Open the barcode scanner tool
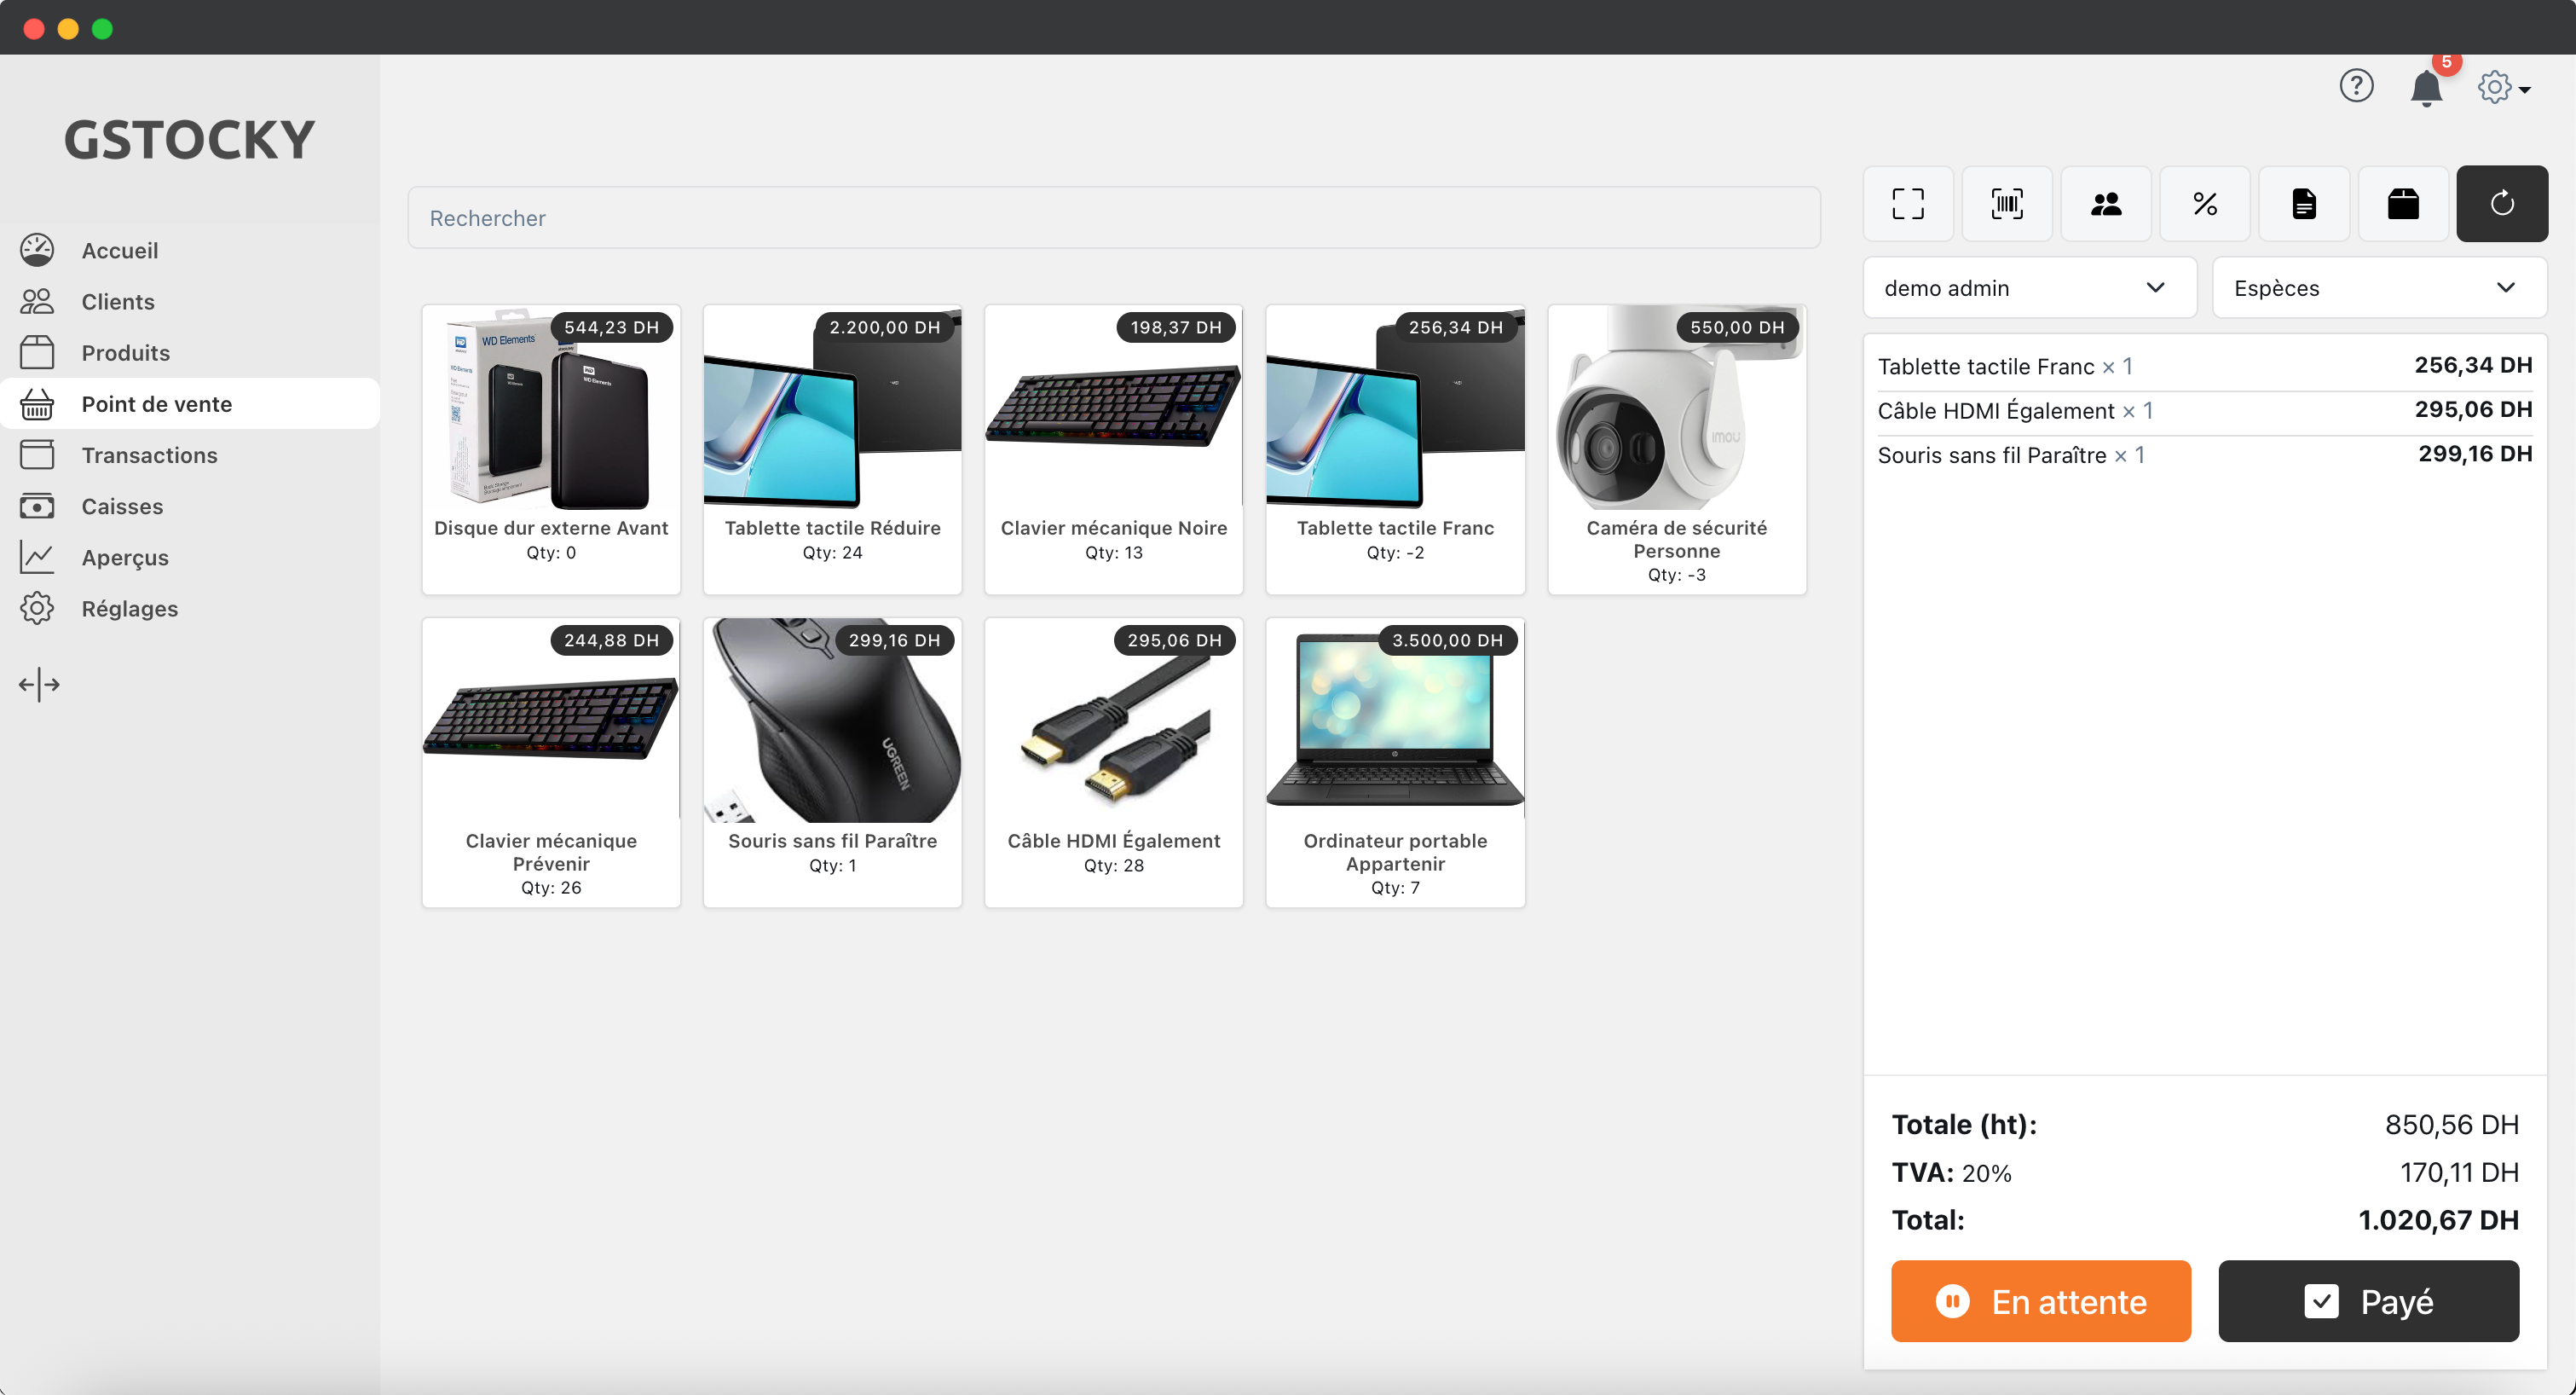 2006,204
